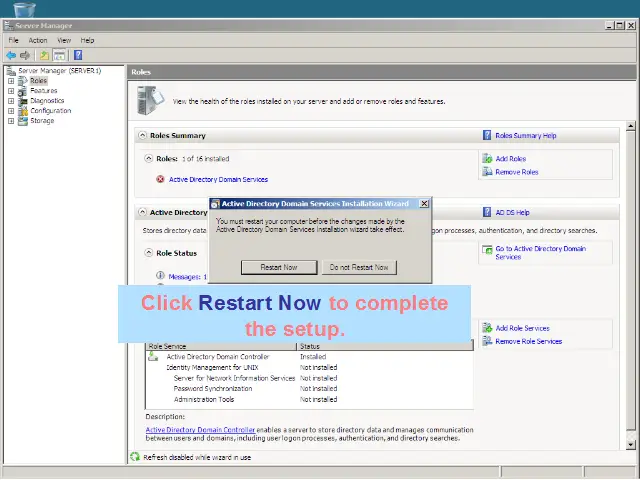Click the Add Roles link
Viewport: 640px width, 480px height.
click(x=511, y=159)
